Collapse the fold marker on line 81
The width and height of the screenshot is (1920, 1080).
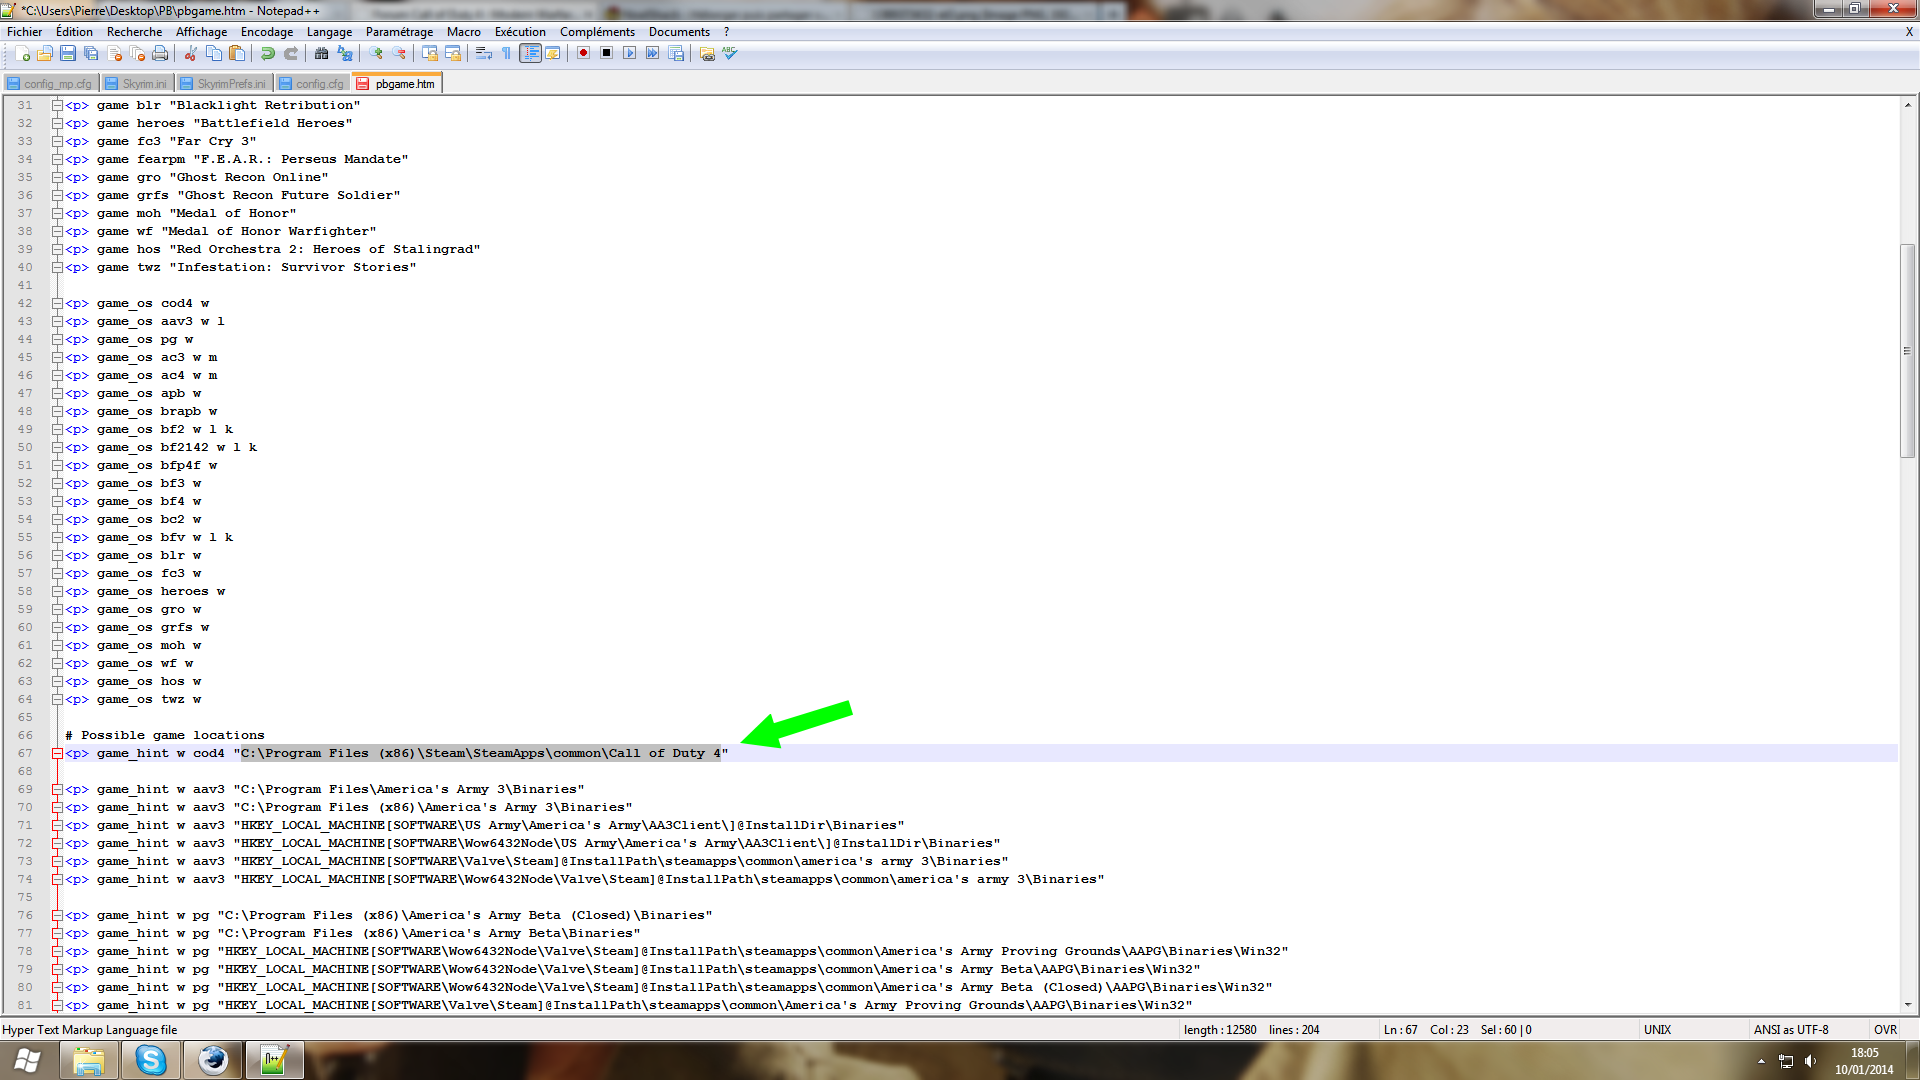pos(57,1005)
